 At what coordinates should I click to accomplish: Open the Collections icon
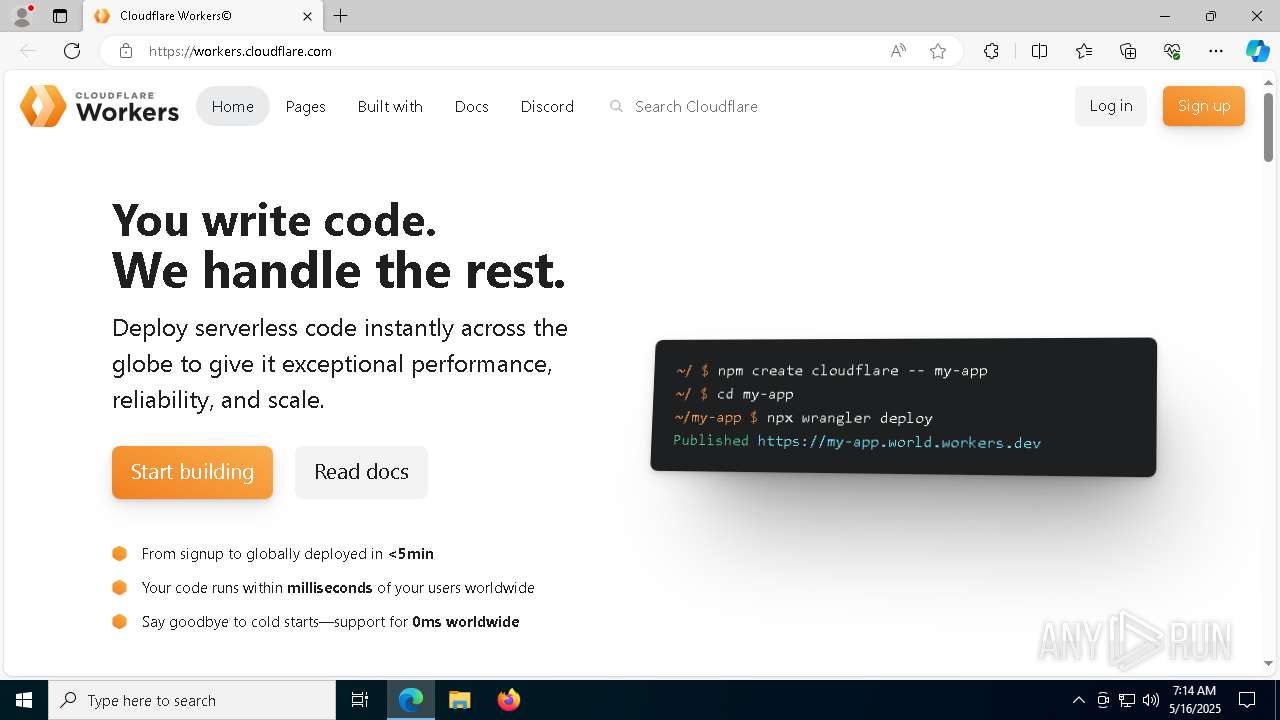[x=1128, y=51]
